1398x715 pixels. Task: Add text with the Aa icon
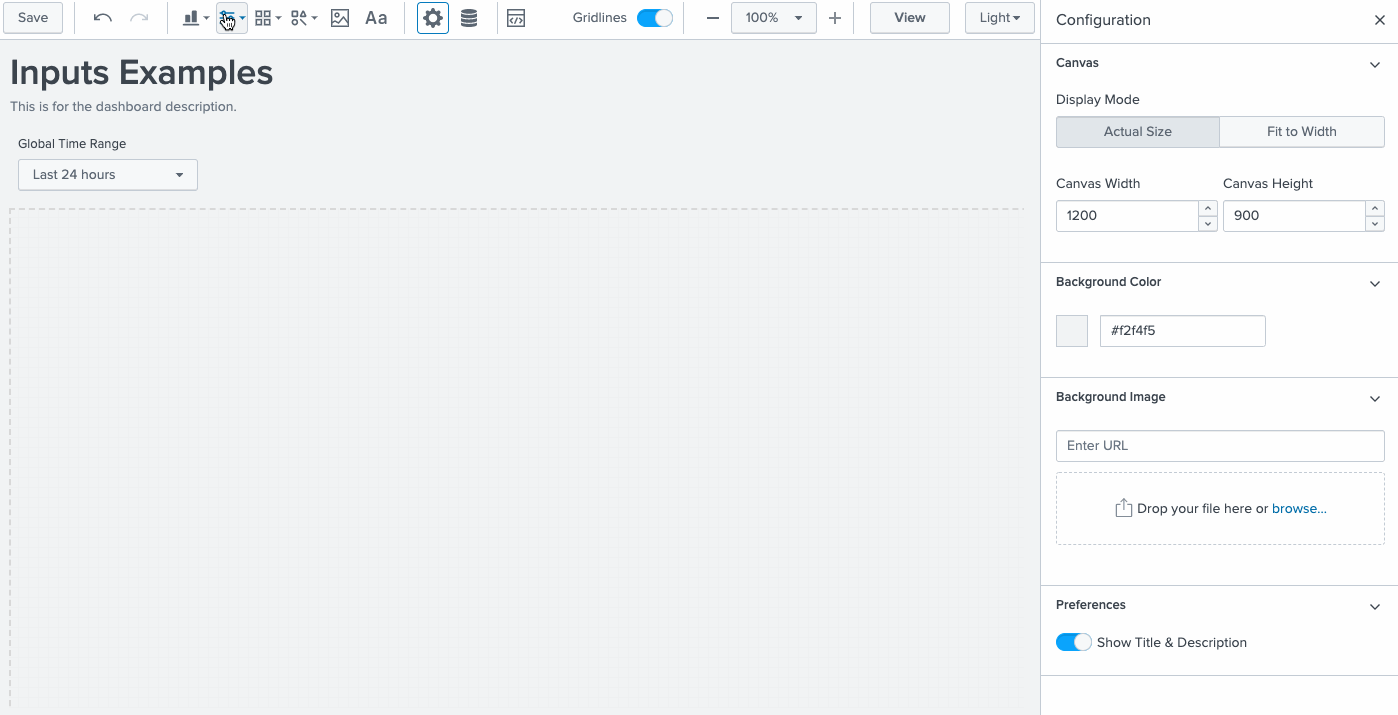(x=376, y=18)
